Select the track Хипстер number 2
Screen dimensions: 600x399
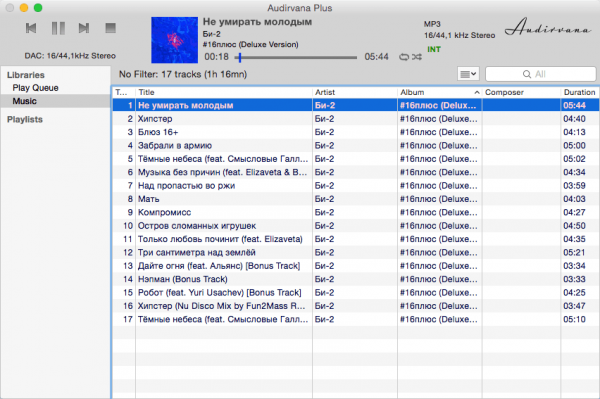[x=356, y=119]
